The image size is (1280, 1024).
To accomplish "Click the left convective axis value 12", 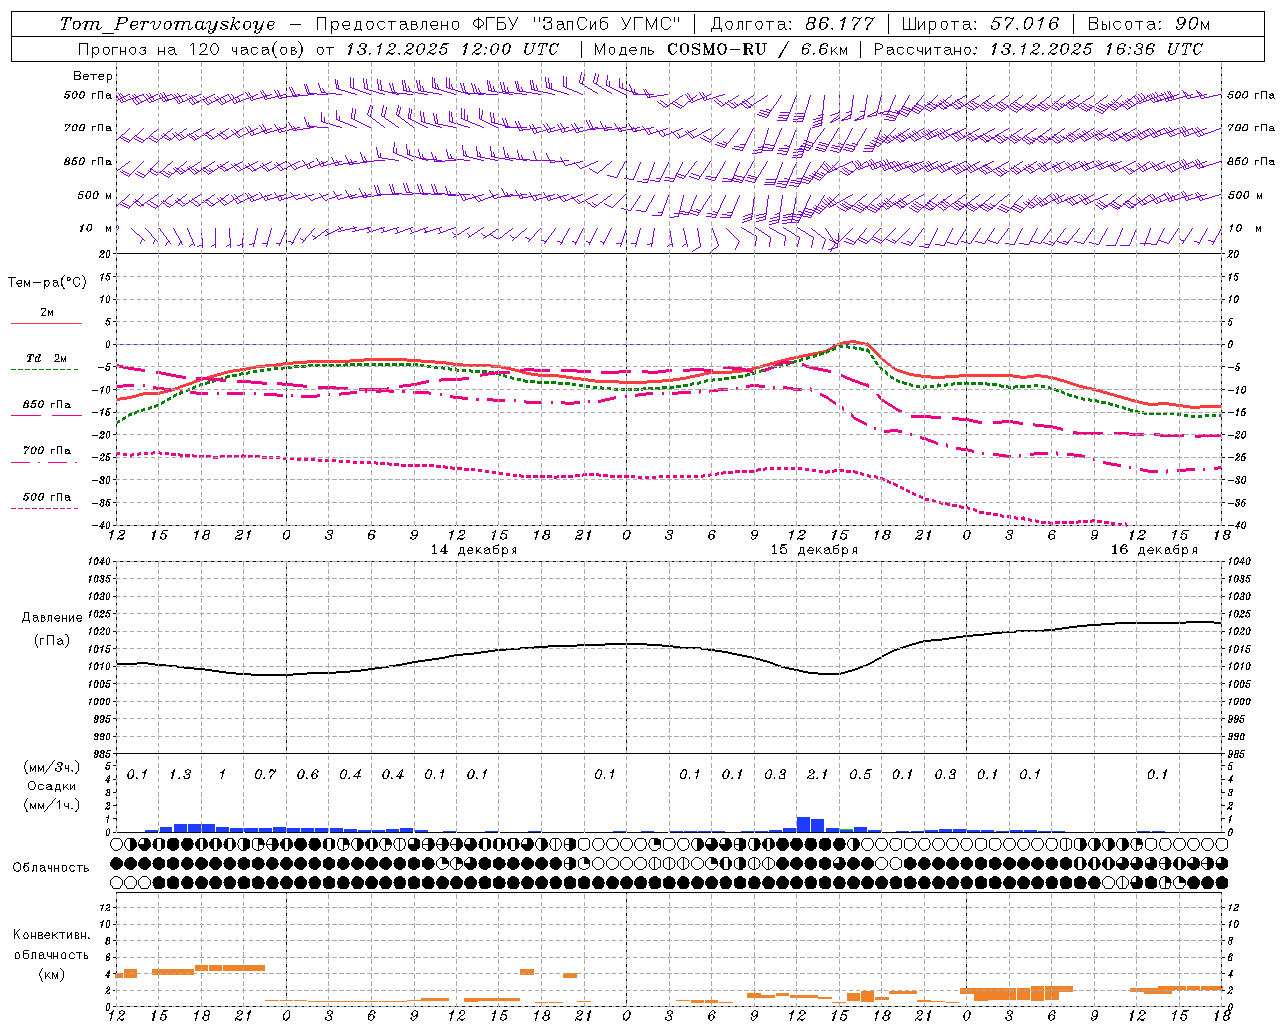I will pos(105,908).
